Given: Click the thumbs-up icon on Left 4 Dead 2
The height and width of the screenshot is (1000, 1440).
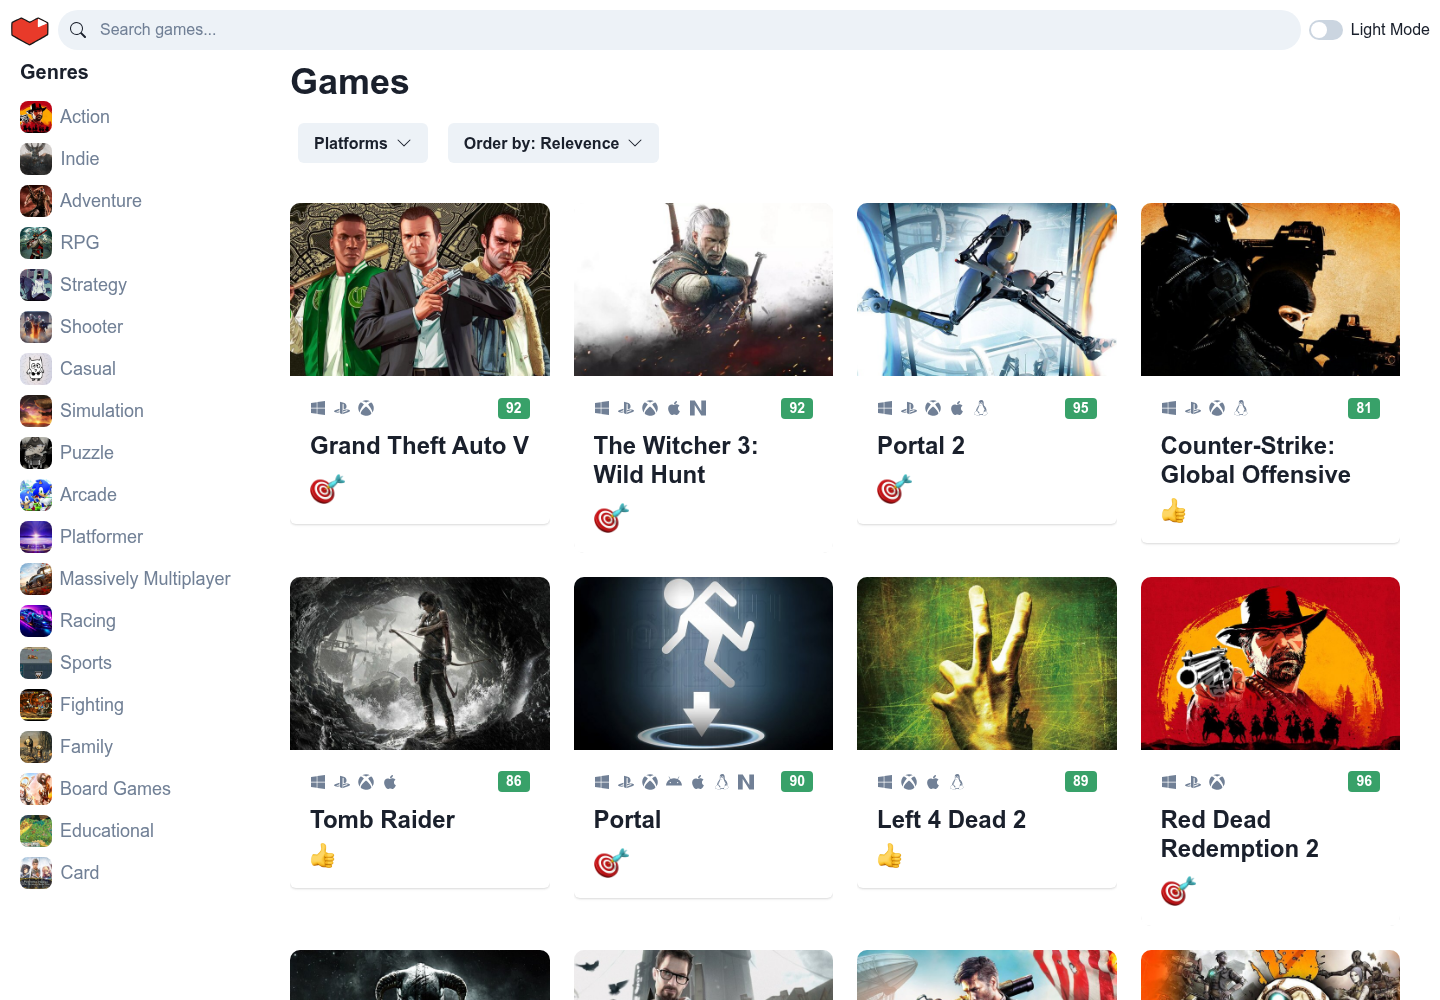Looking at the screenshot, I should tap(890, 856).
